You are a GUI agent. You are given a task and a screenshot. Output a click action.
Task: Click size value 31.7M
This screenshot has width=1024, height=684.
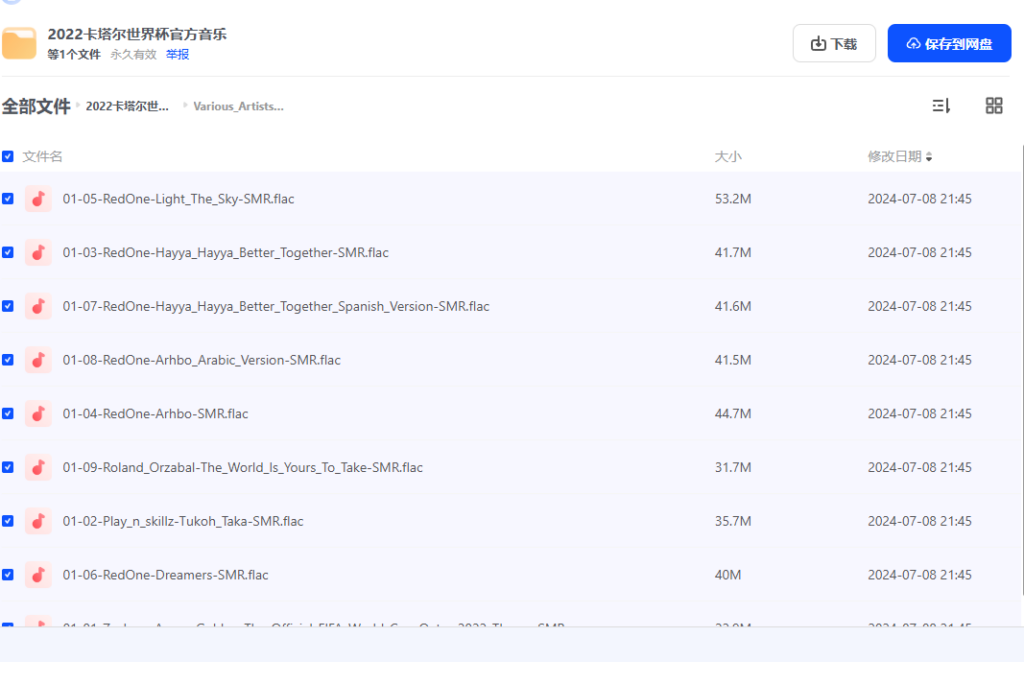tap(733, 467)
